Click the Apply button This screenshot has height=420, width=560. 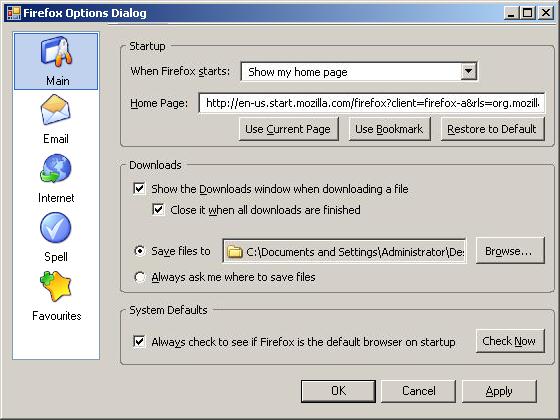[499, 391]
